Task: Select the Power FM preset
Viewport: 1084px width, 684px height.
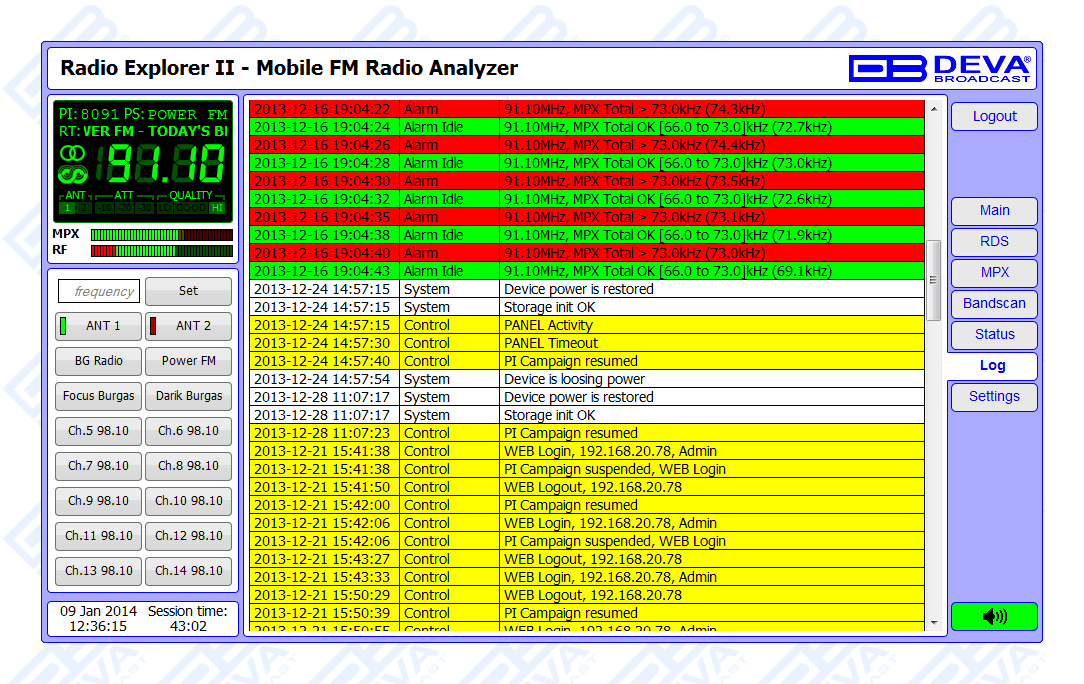Action: [188, 361]
